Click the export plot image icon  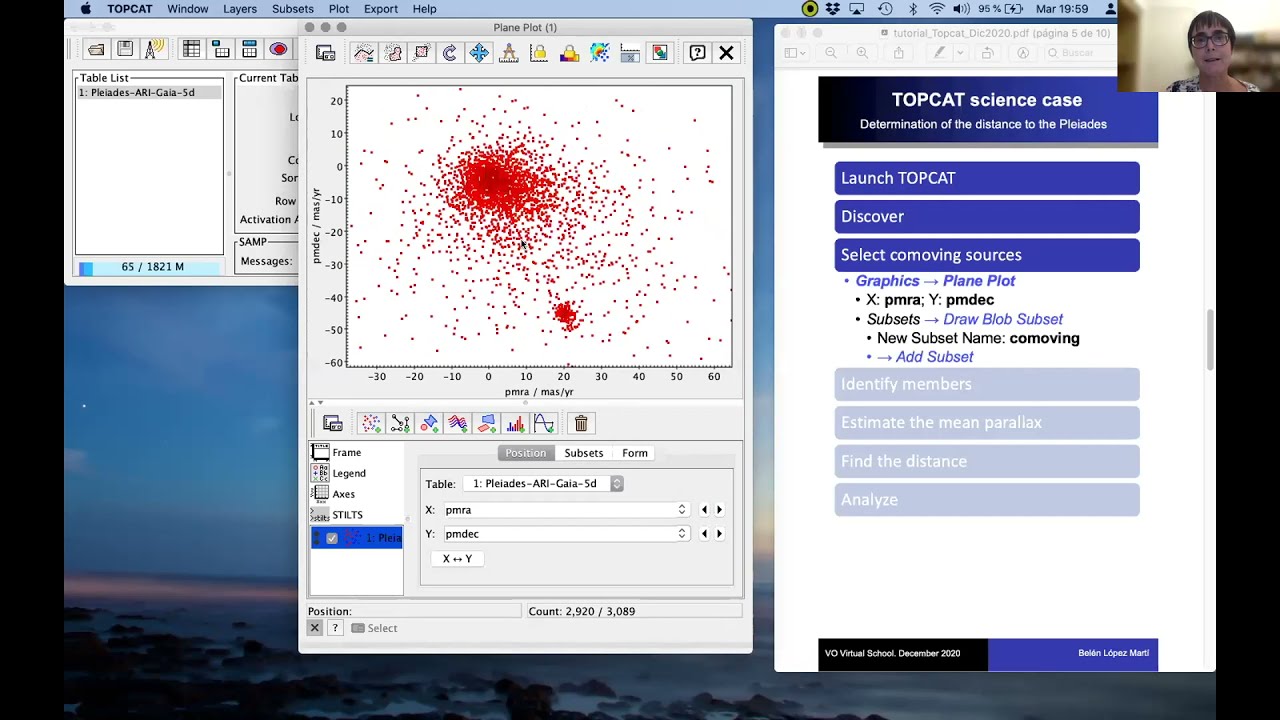660,53
